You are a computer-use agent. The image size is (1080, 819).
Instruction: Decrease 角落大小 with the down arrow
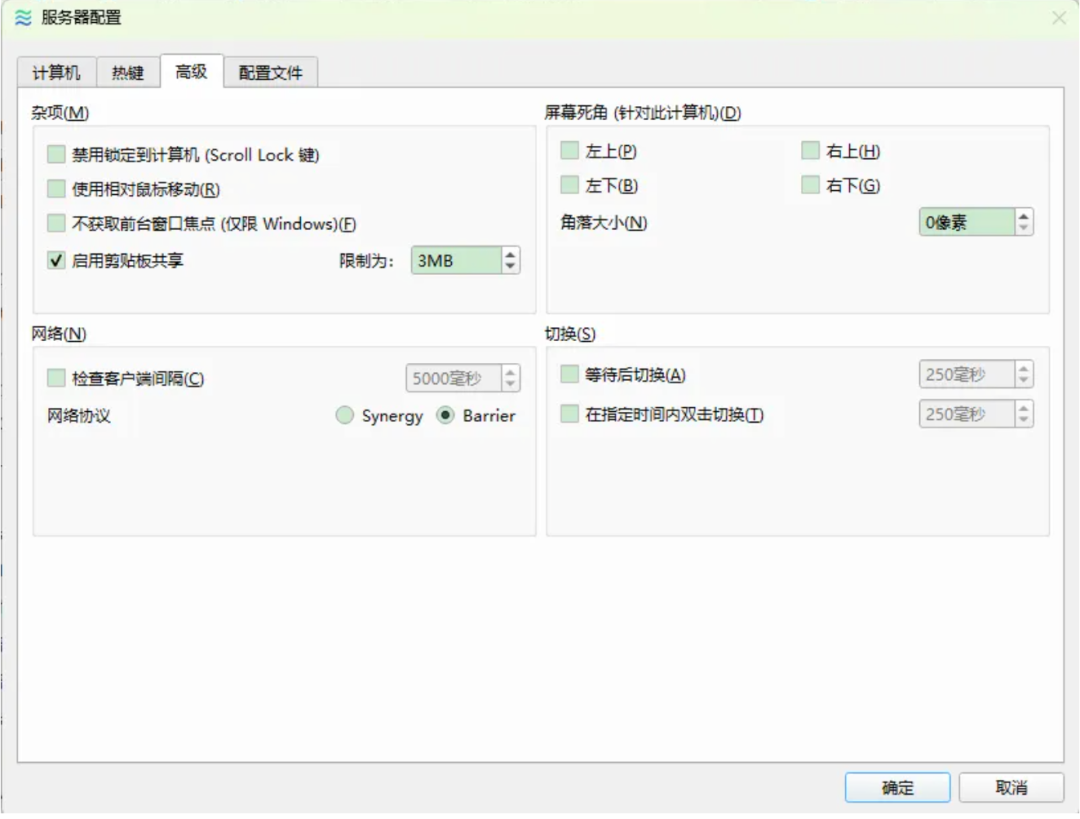(1023, 228)
